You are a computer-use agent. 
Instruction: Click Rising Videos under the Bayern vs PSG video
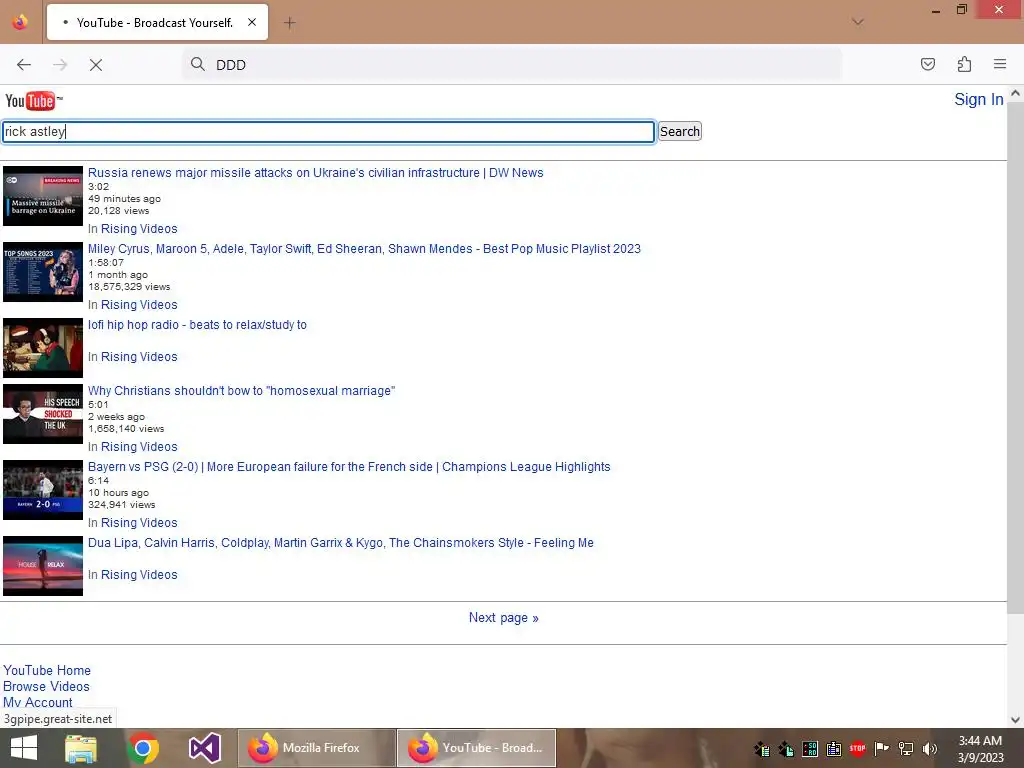pos(139,523)
